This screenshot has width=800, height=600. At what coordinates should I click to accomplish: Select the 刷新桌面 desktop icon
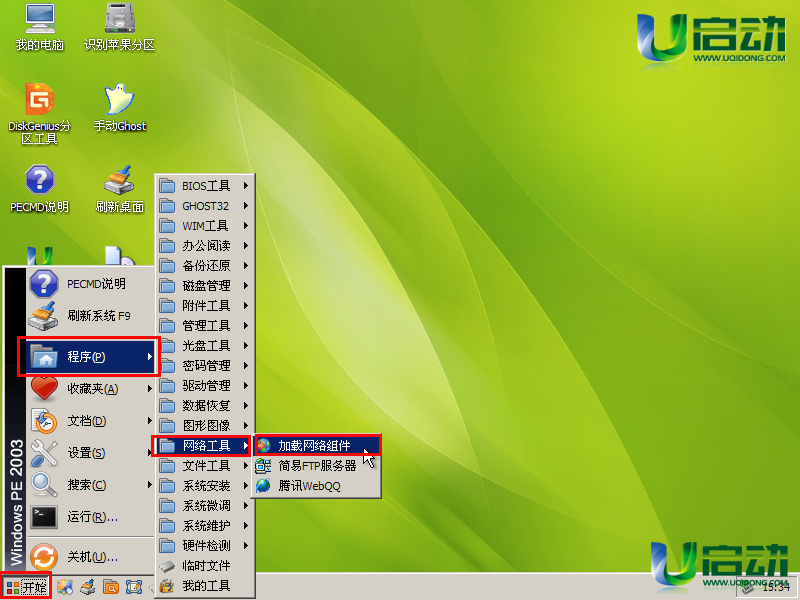[119, 189]
